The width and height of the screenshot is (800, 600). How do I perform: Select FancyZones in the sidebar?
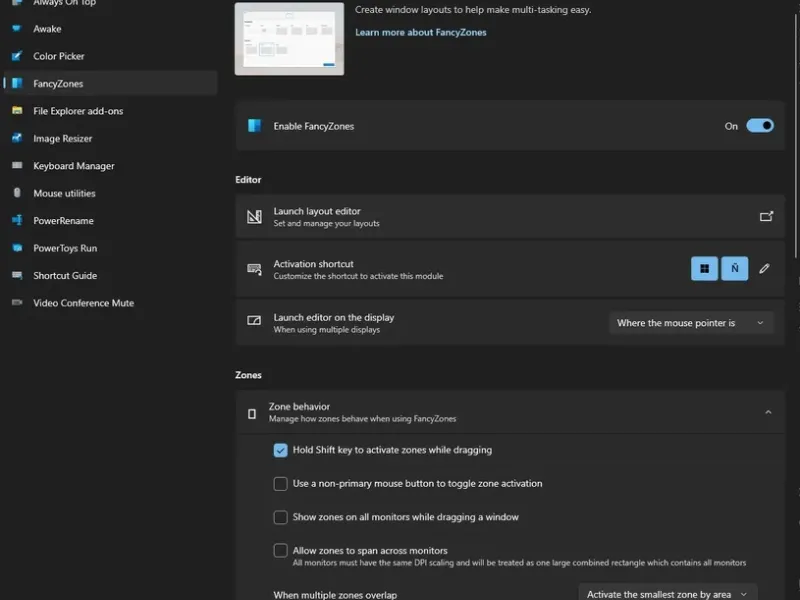coord(111,83)
